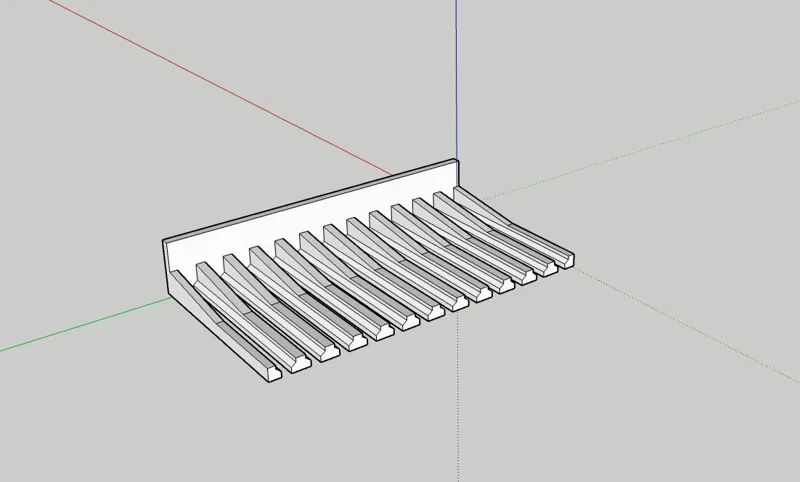Select the leftmost sloped rail of the rack

pos(224,327)
